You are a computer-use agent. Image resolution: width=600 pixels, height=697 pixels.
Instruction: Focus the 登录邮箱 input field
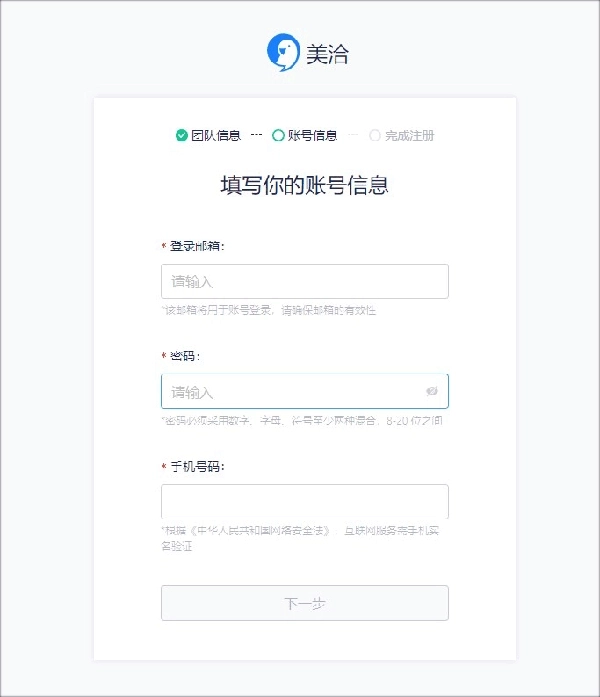pyautogui.click(x=305, y=281)
